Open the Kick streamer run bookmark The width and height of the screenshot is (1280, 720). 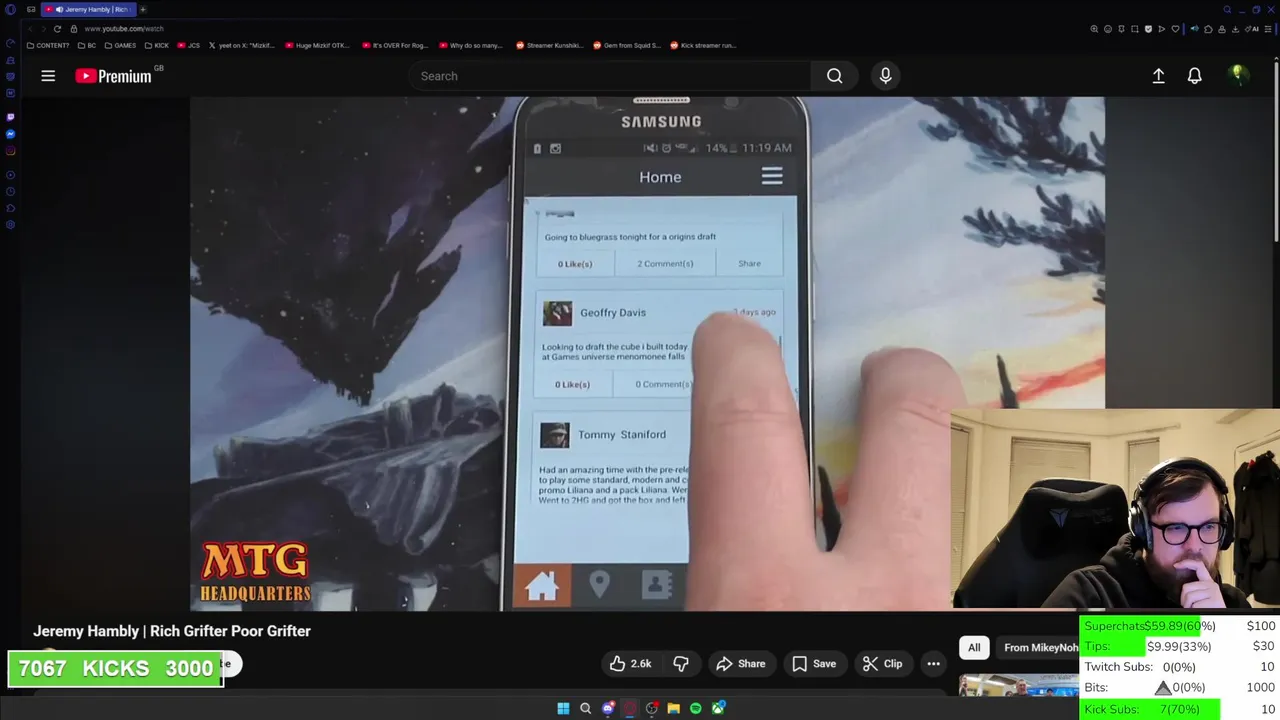point(703,45)
